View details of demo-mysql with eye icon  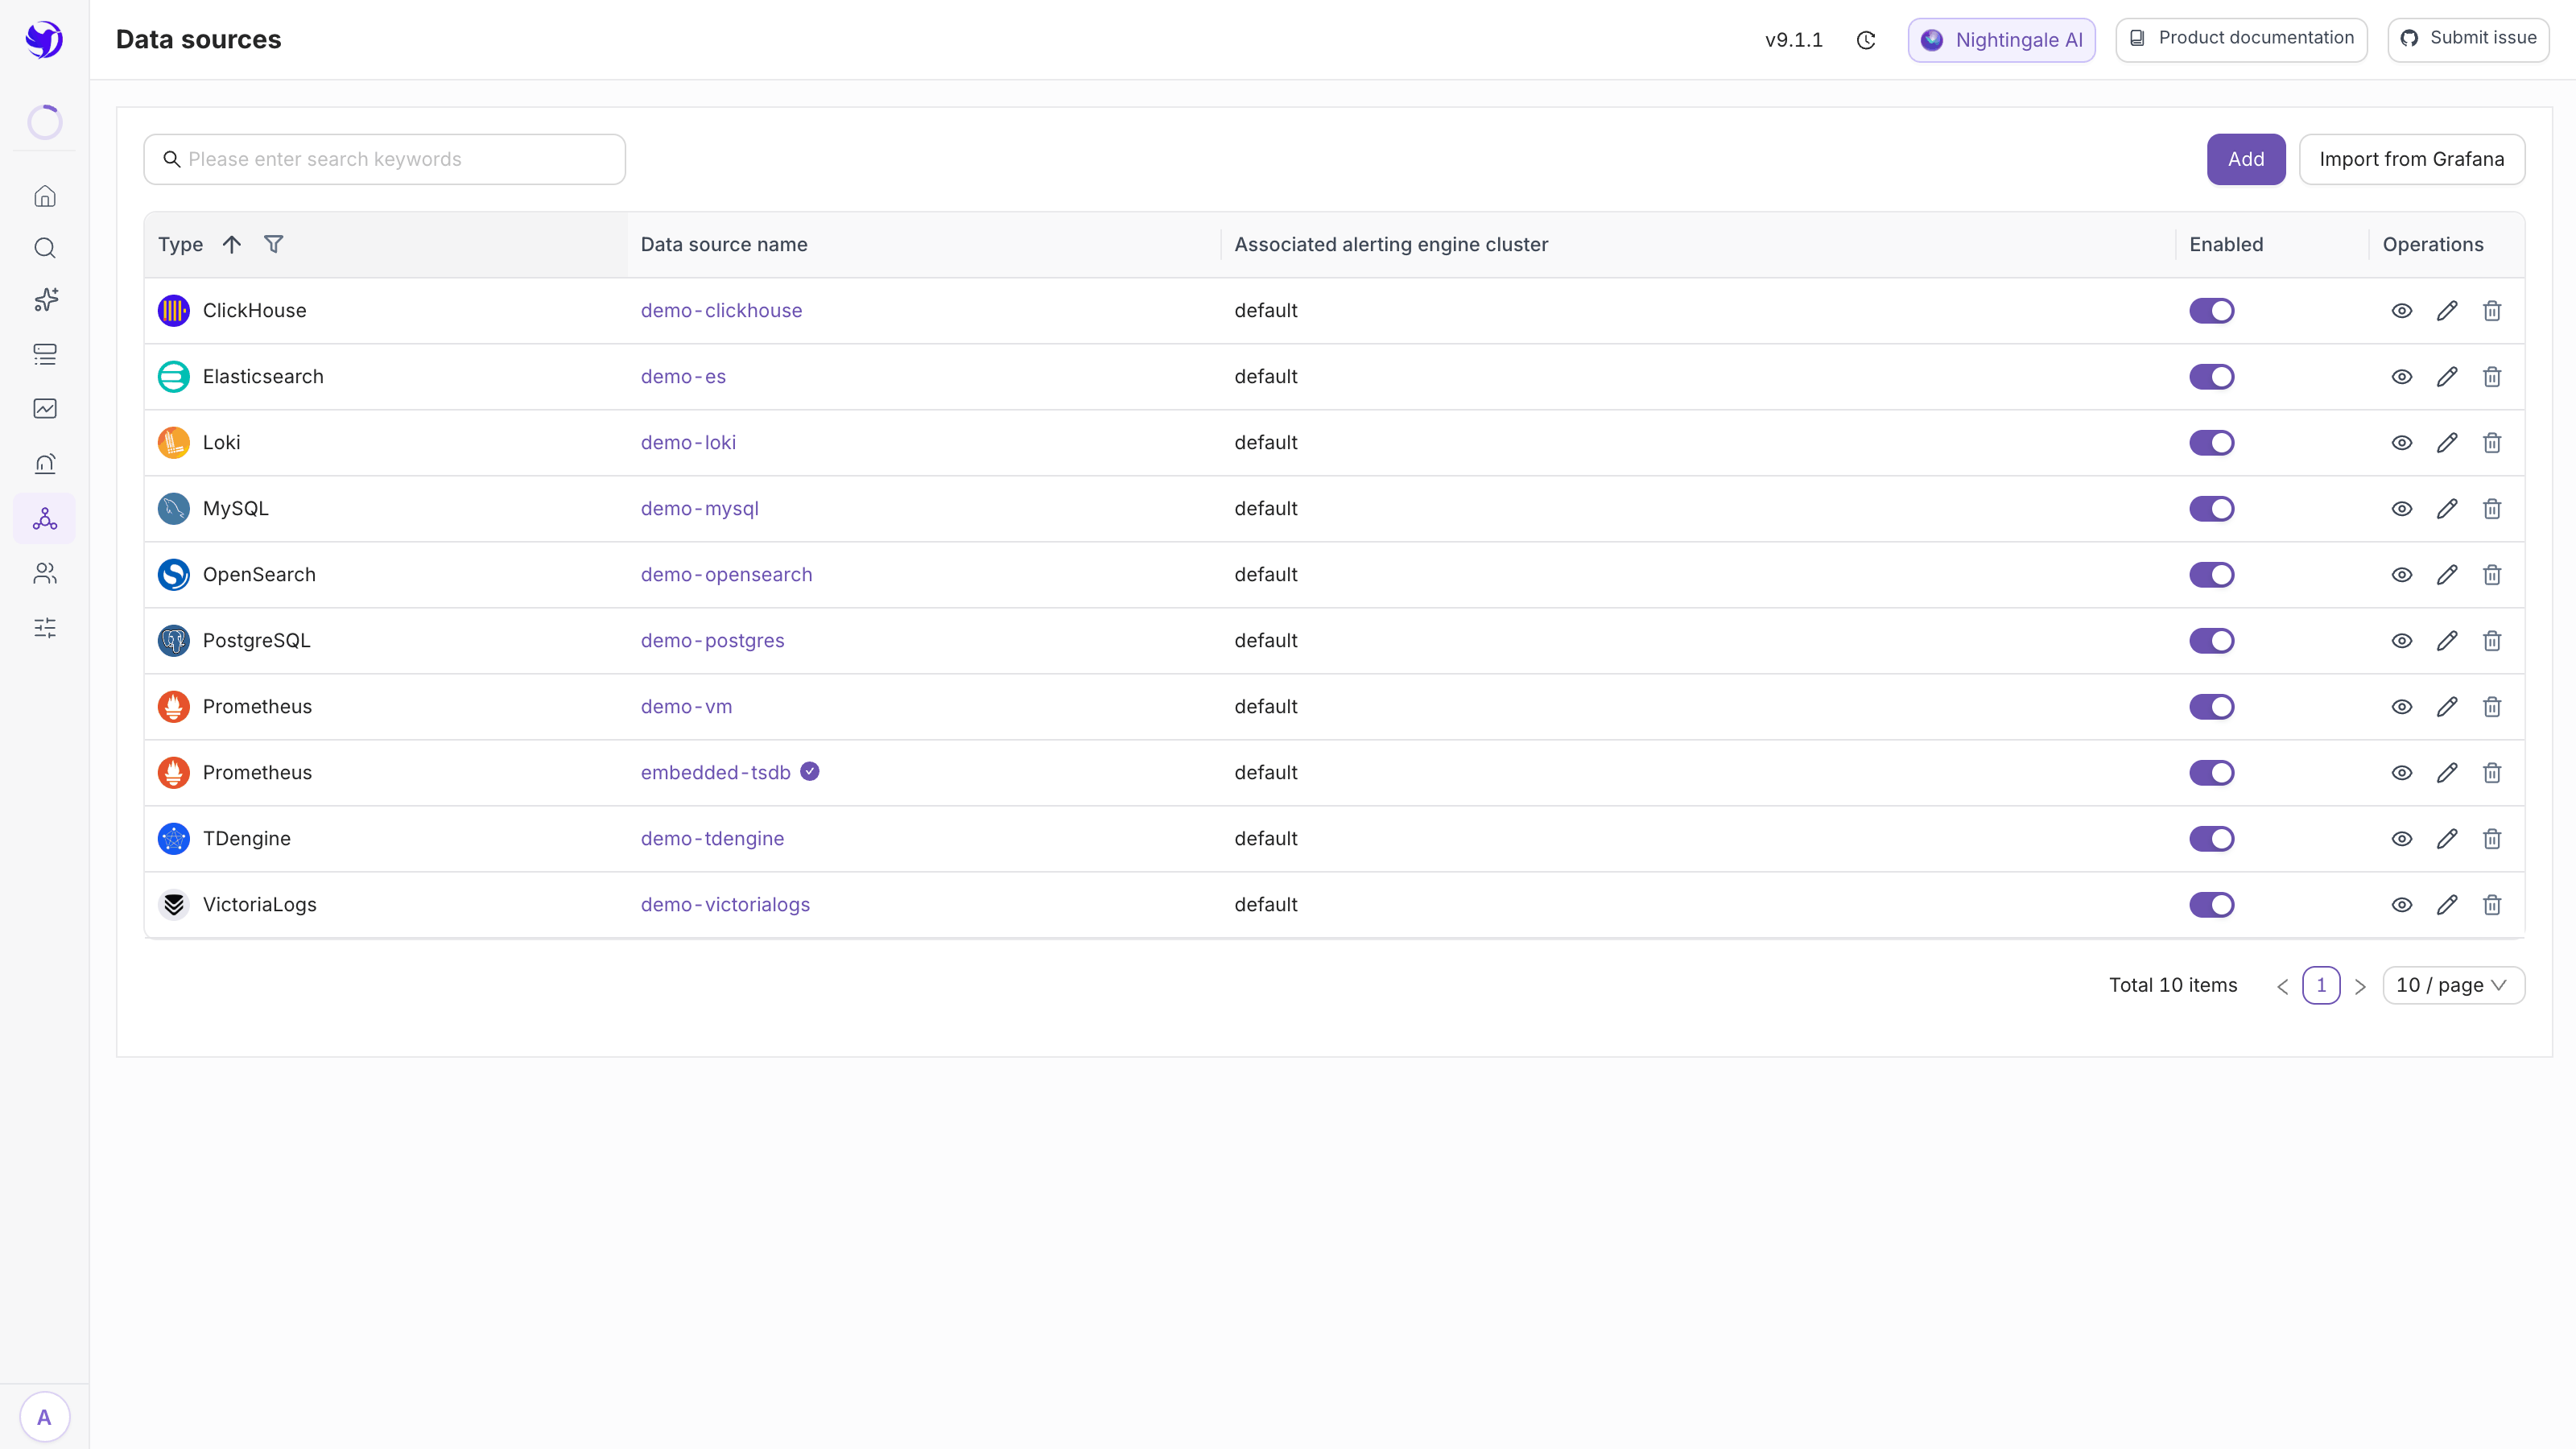pyautogui.click(x=2402, y=509)
